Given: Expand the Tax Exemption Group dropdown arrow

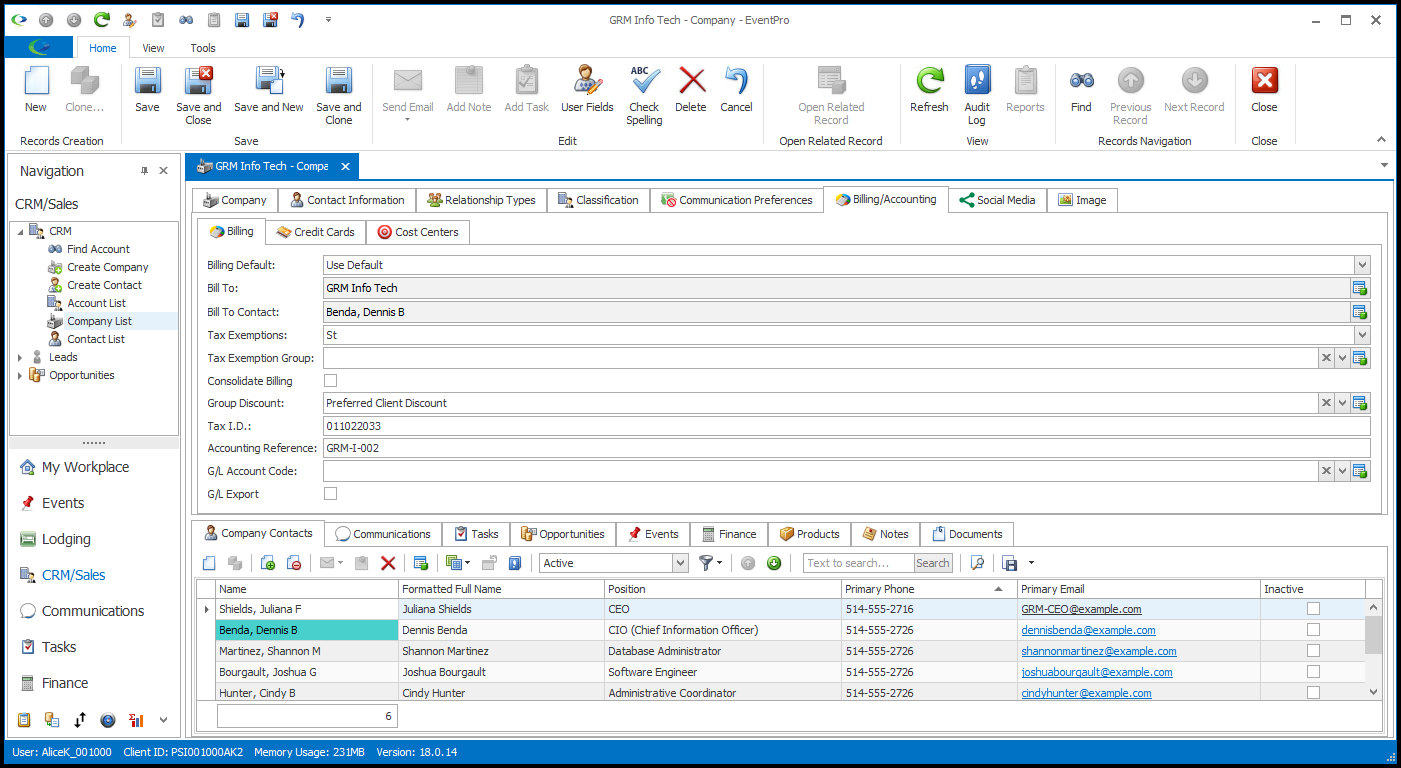Looking at the screenshot, I should pyautogui.click(x=1343, y=358).
